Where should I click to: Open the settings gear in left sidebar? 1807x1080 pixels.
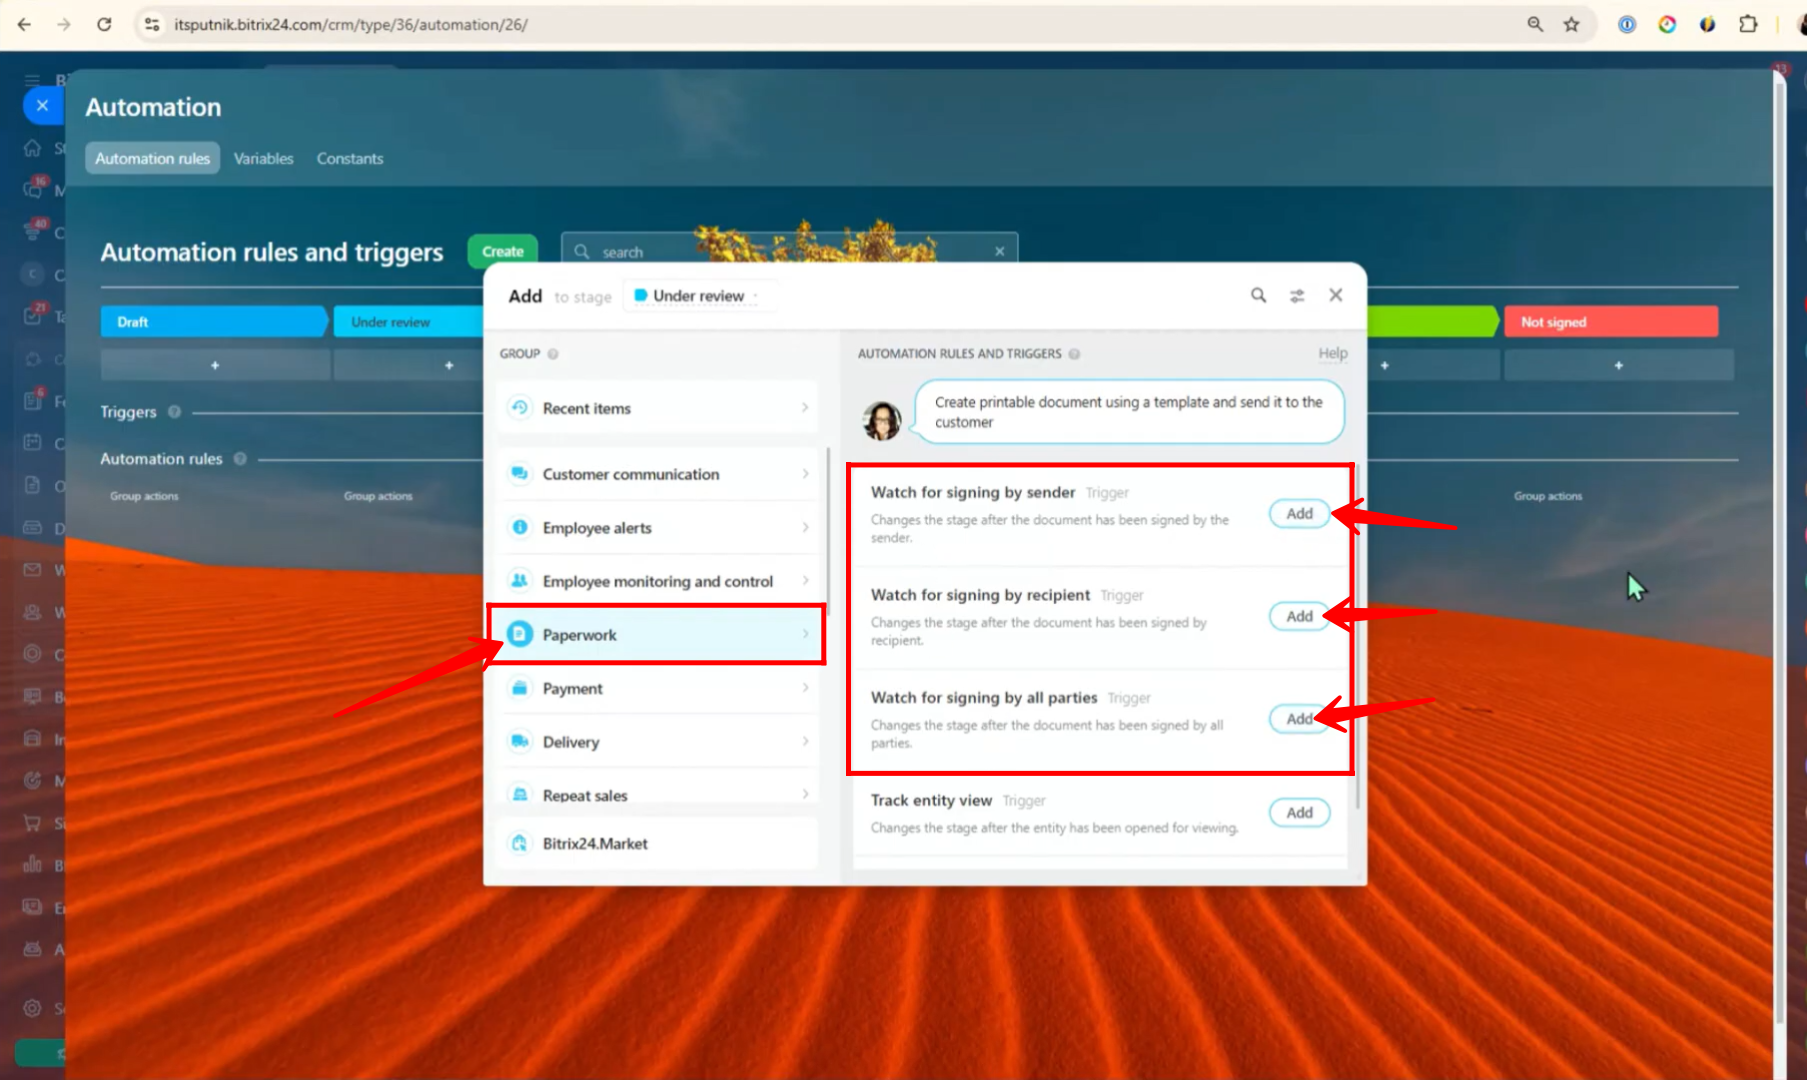(32, 1008)
